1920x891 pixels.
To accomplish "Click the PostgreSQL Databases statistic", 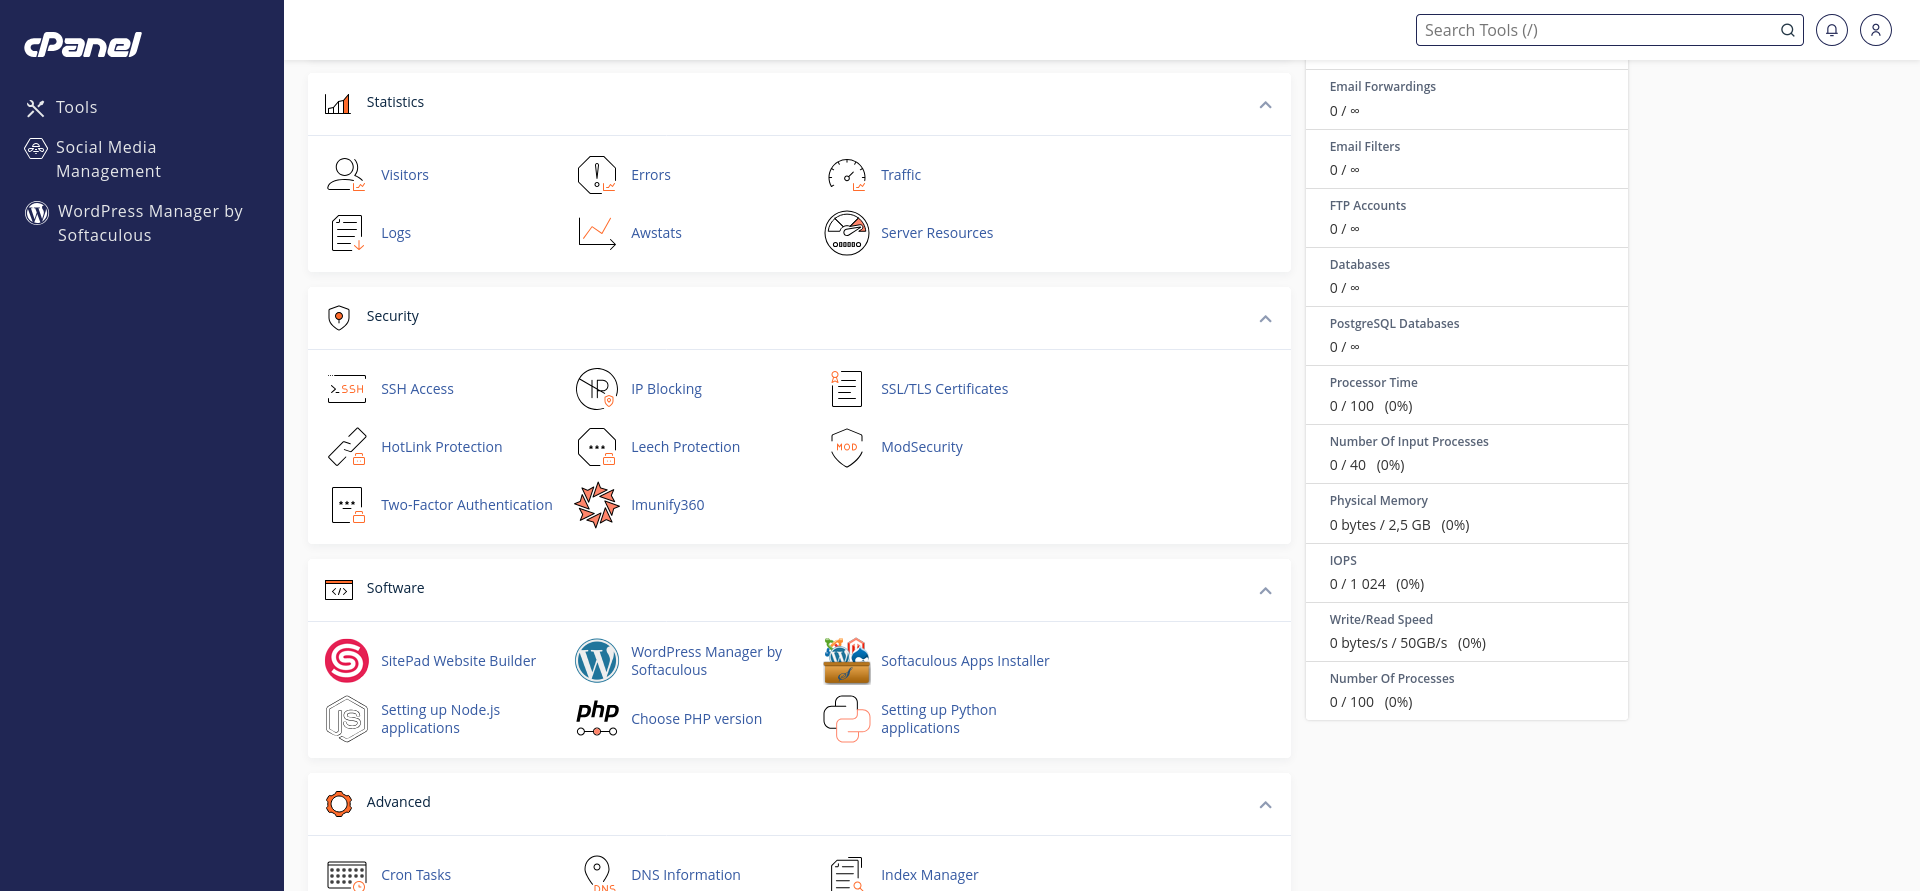I will pyautogui.click(x=1466, y=336).
